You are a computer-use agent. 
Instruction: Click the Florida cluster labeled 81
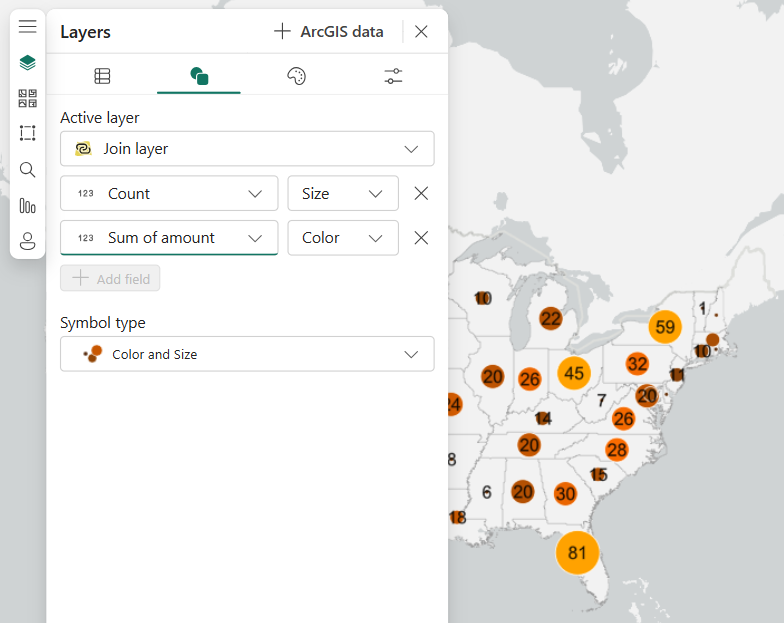(577, 553)
